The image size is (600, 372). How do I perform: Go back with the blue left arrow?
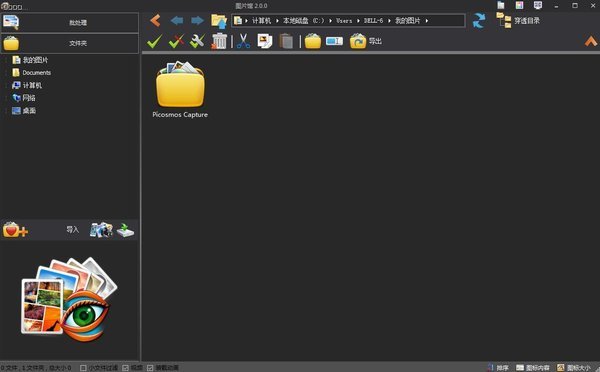pos(176,20)
